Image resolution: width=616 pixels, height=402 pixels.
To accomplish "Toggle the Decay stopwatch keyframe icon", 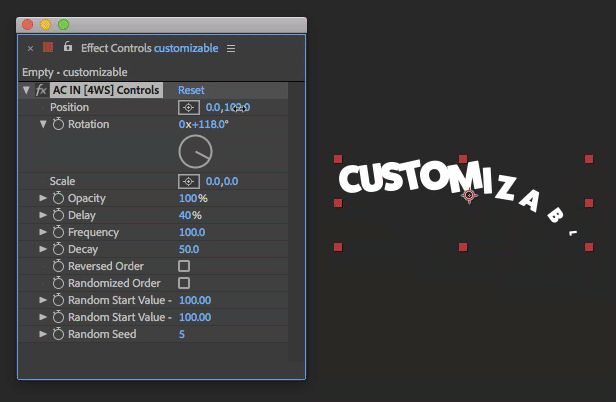I will (58, 249).
